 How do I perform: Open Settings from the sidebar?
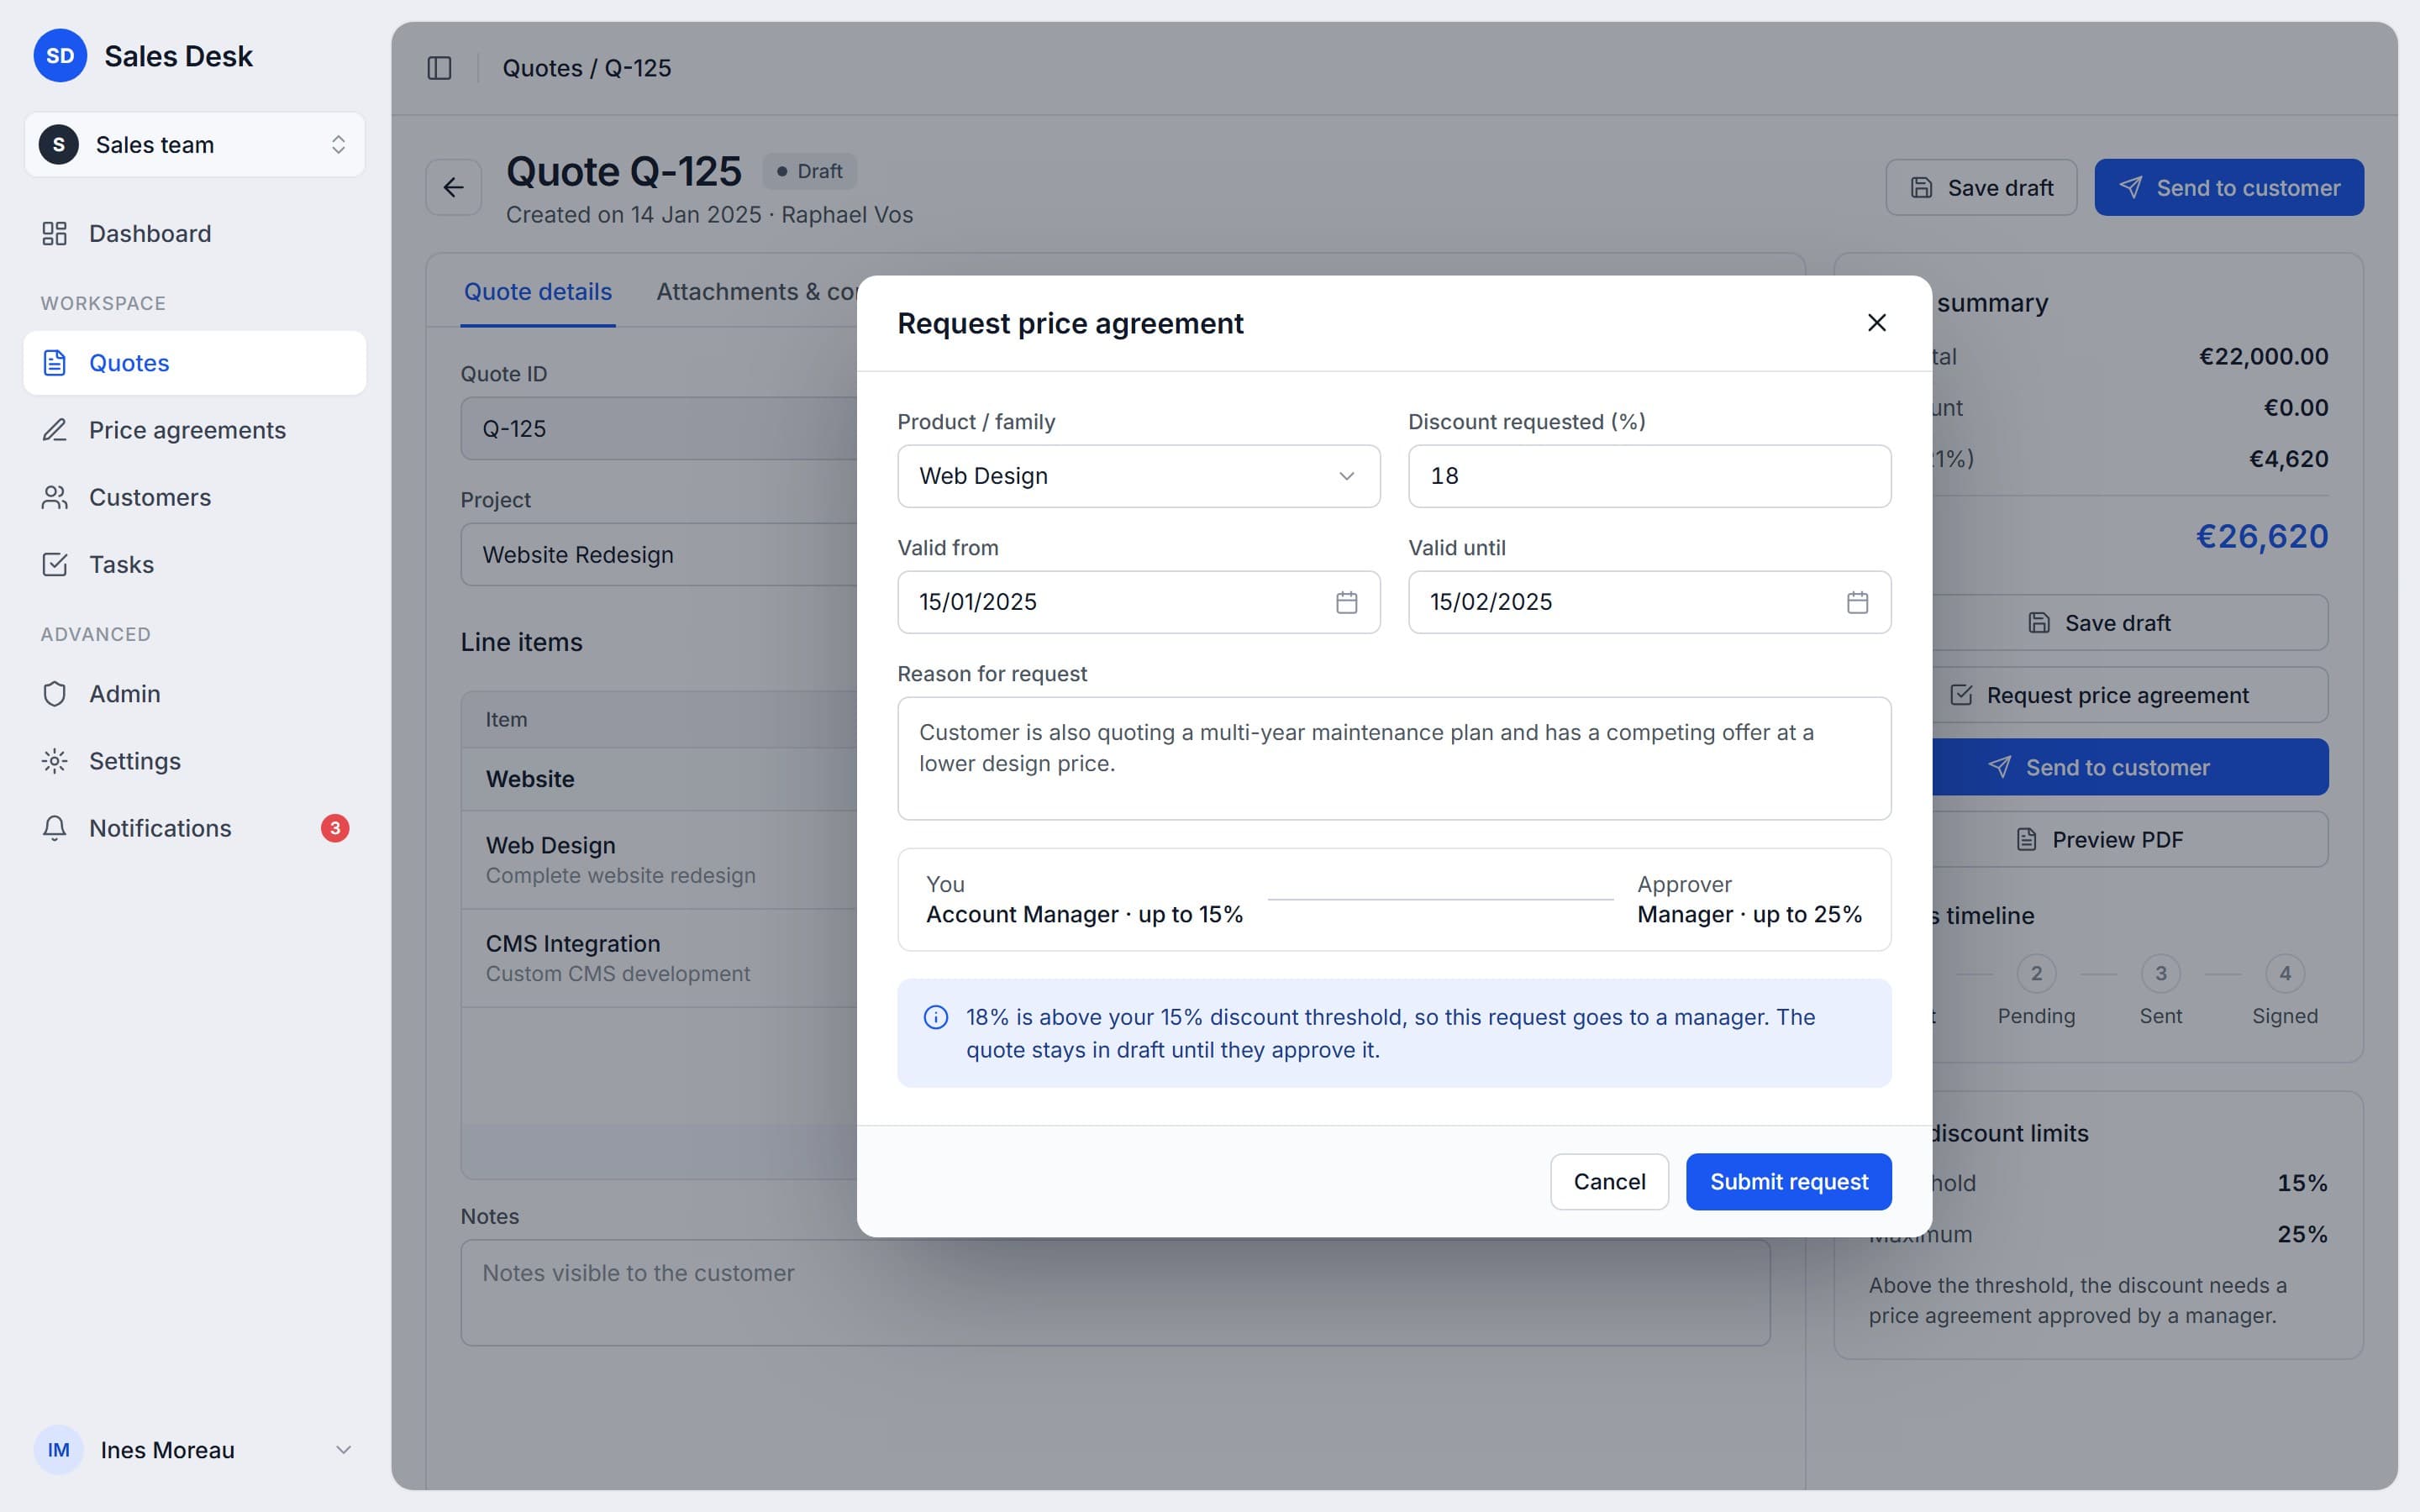tap(195, 761)
